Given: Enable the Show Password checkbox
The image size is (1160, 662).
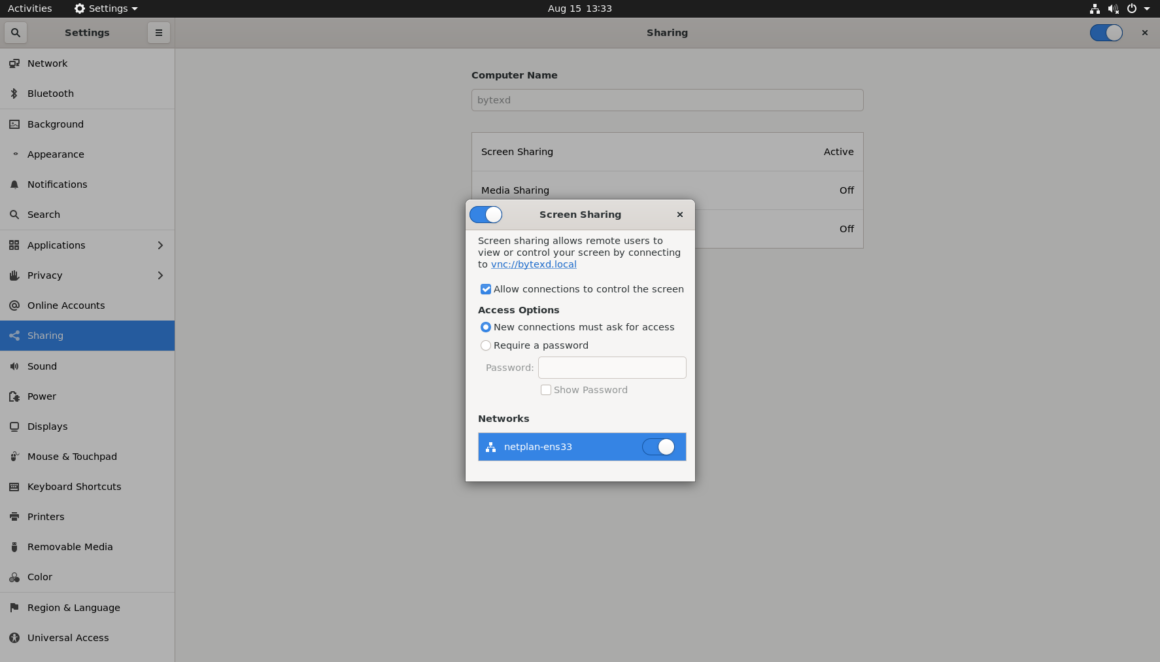Looking at the screenshot, I should (546, 389).
